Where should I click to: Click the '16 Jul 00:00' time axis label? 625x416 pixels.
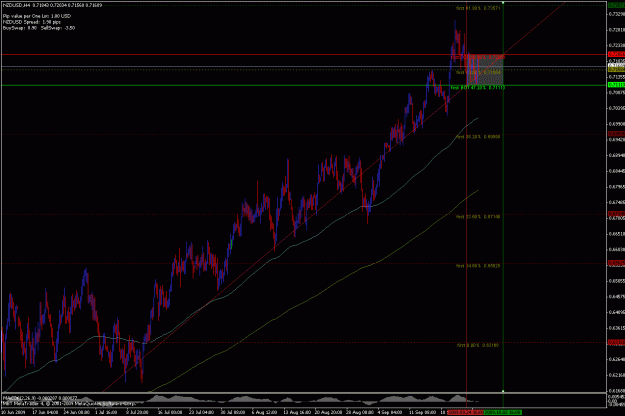coord(171,412)
